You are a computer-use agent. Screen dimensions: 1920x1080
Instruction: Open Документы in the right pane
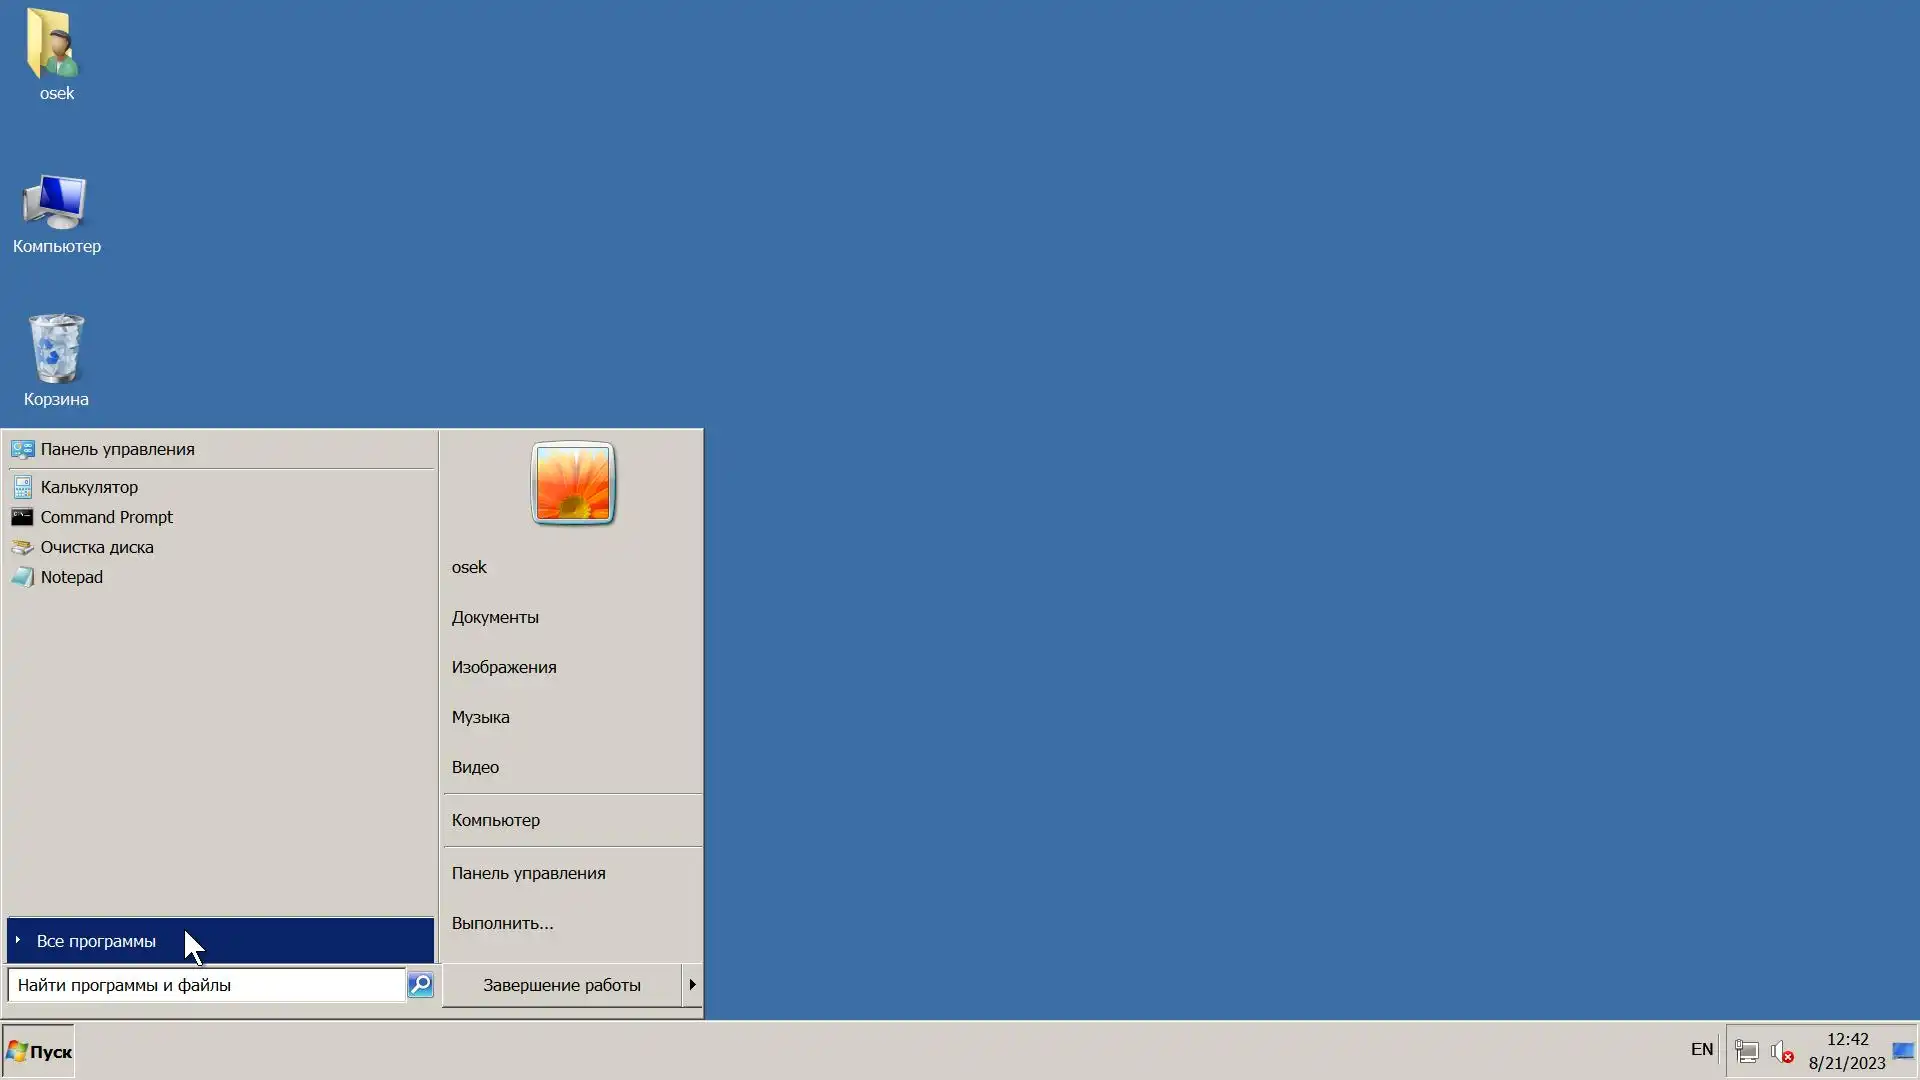[x=495, y=617]
